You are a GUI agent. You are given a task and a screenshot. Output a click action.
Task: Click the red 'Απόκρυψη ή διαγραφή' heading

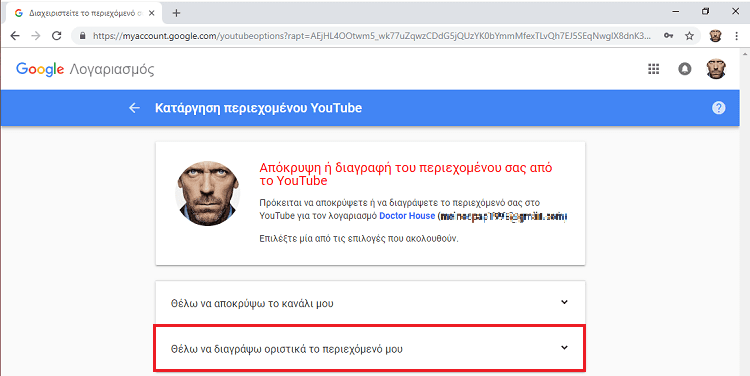click(x=406, y=174)
